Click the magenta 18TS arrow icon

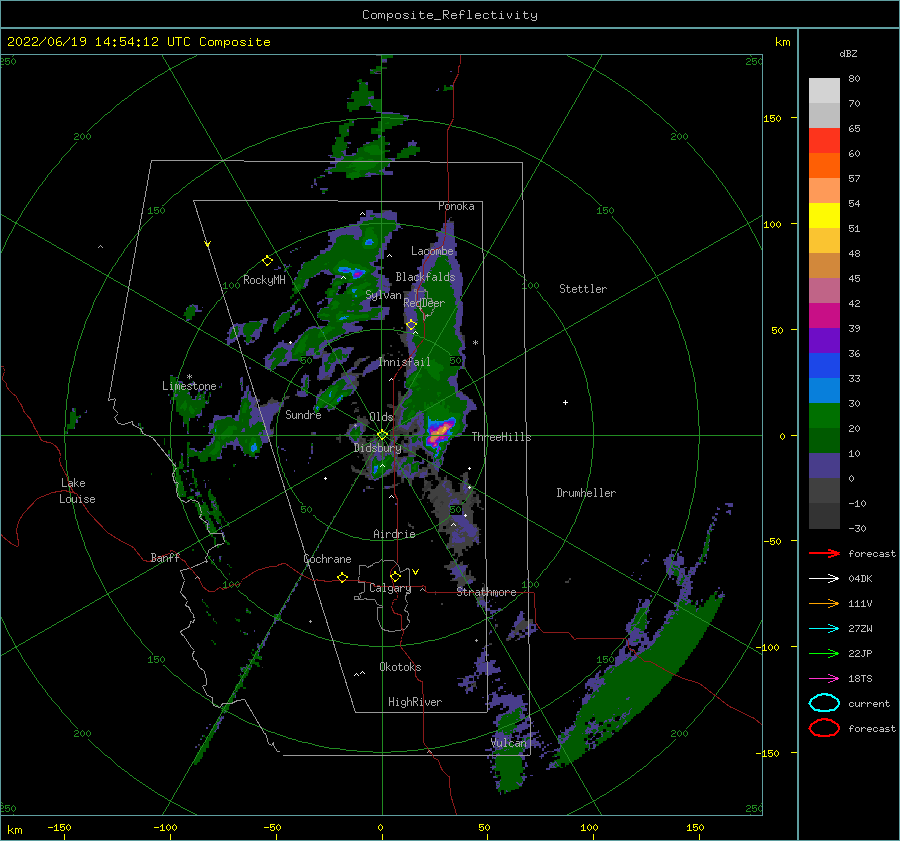[x=824, y=679]
